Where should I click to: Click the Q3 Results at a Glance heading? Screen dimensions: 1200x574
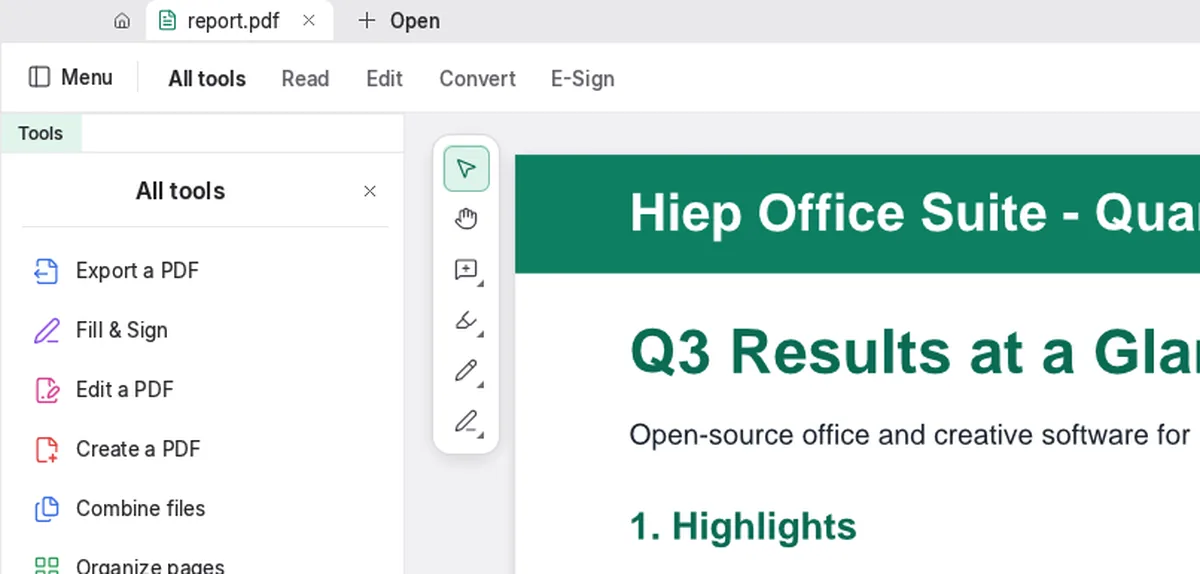pos(914,352)
